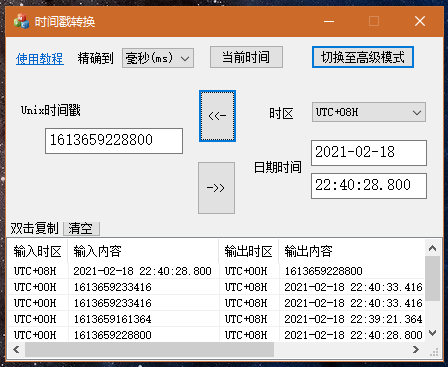Select output cell 2021-02-18 22:40:28.800 in last row
This screenshot has width=448, height=367.
353,335
